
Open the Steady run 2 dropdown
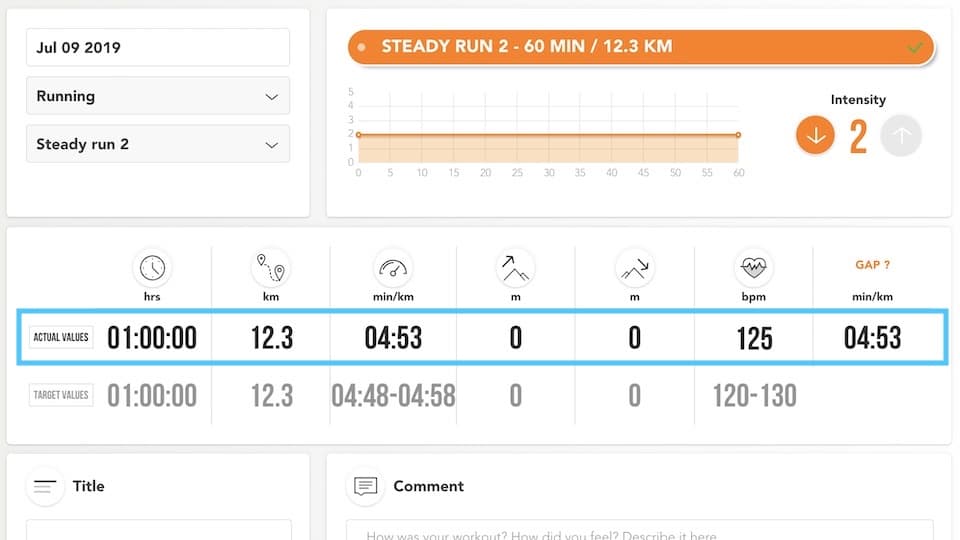[158, 144]
